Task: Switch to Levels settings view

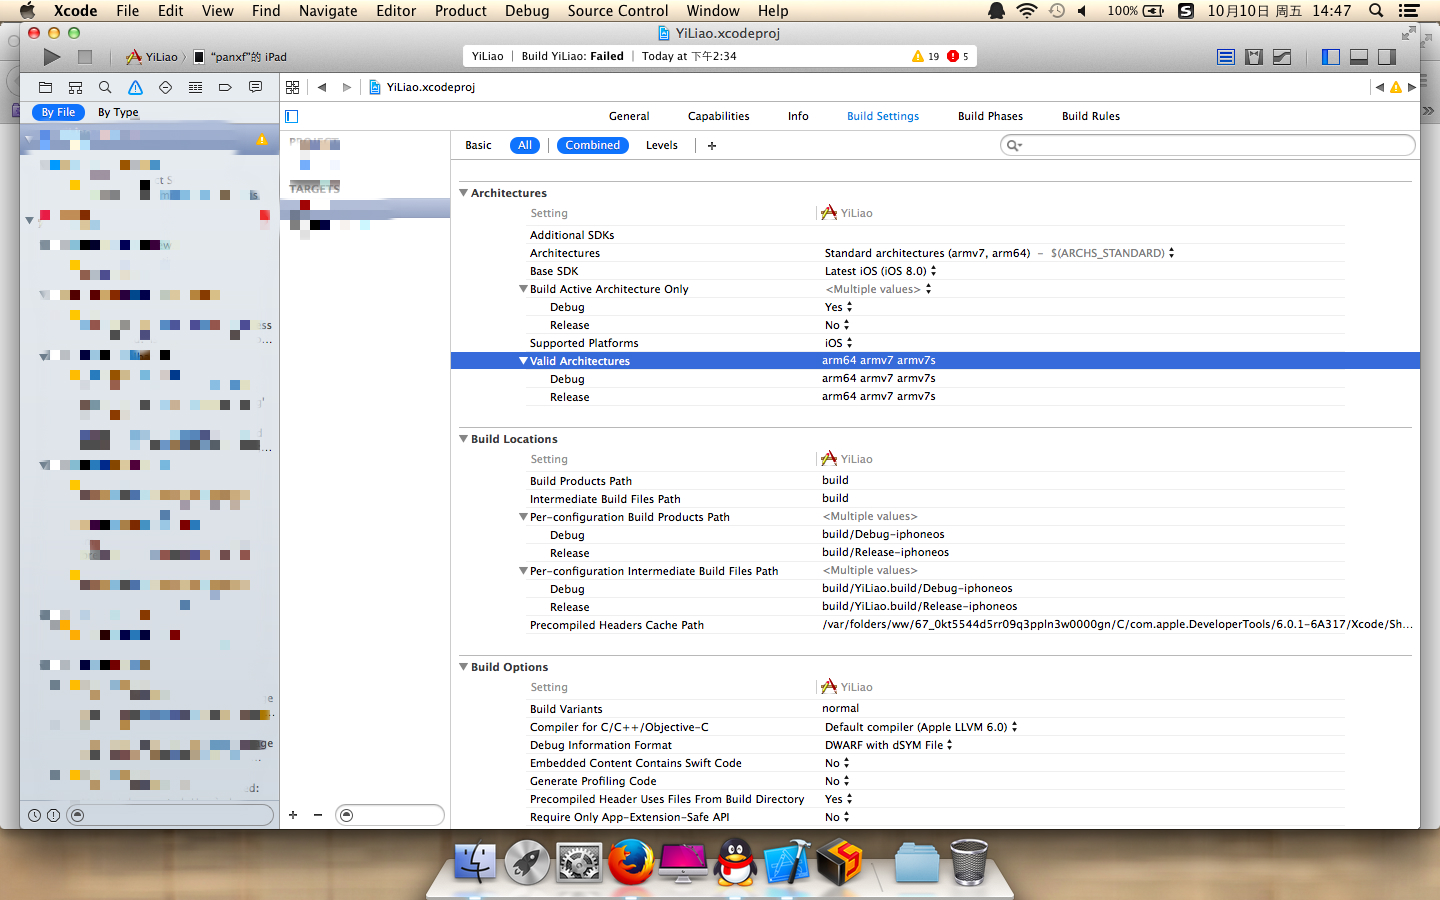Action: tap(661, 145)
